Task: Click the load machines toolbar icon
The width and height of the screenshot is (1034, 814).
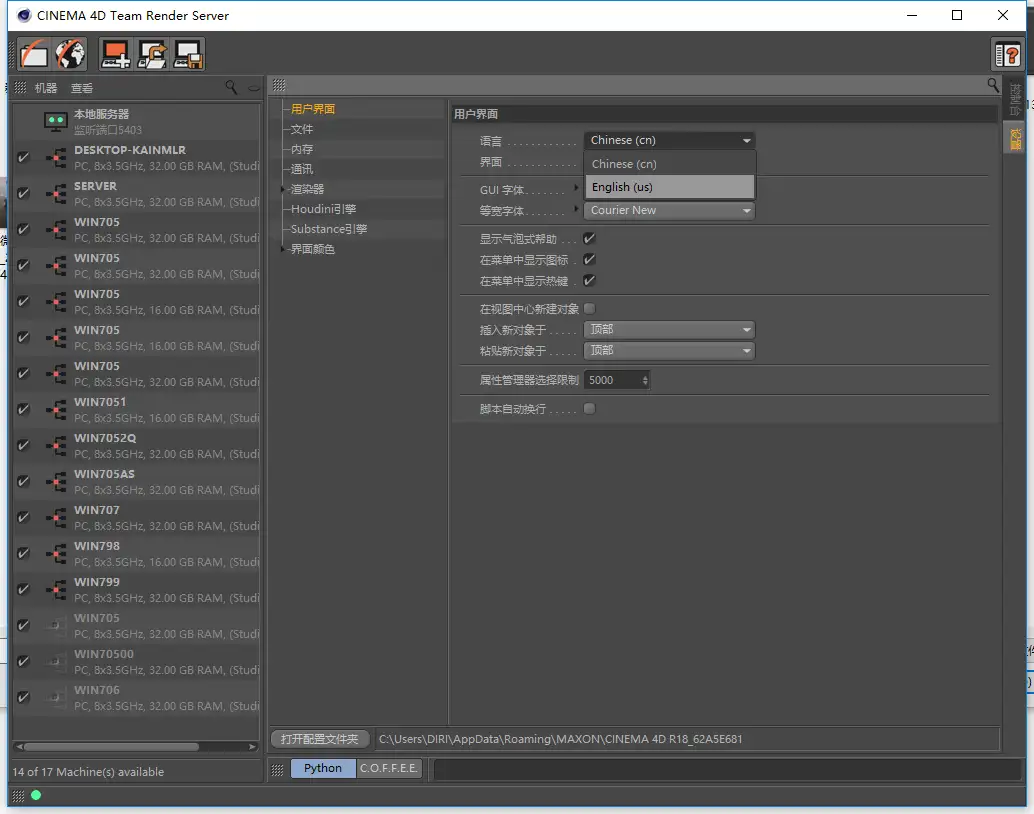Action: pos(152,54)
